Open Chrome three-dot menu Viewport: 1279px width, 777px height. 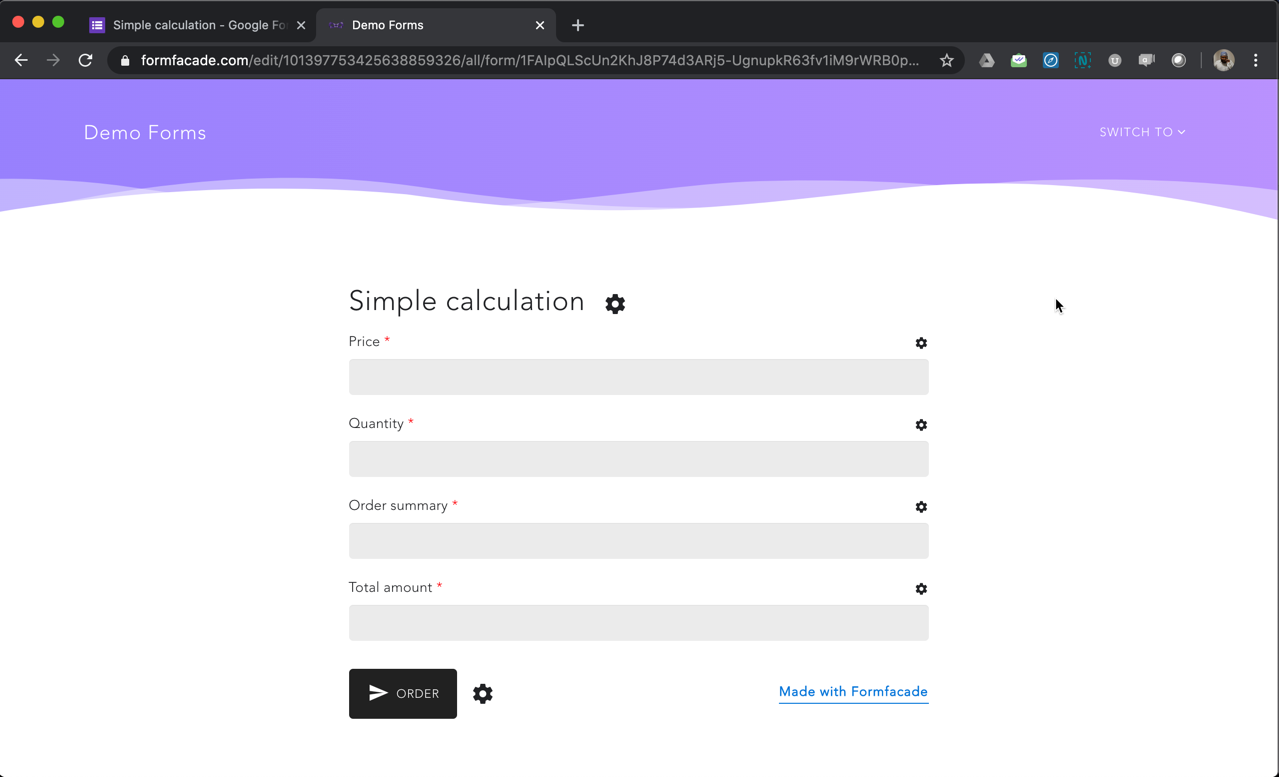(x=1256, y=61)
